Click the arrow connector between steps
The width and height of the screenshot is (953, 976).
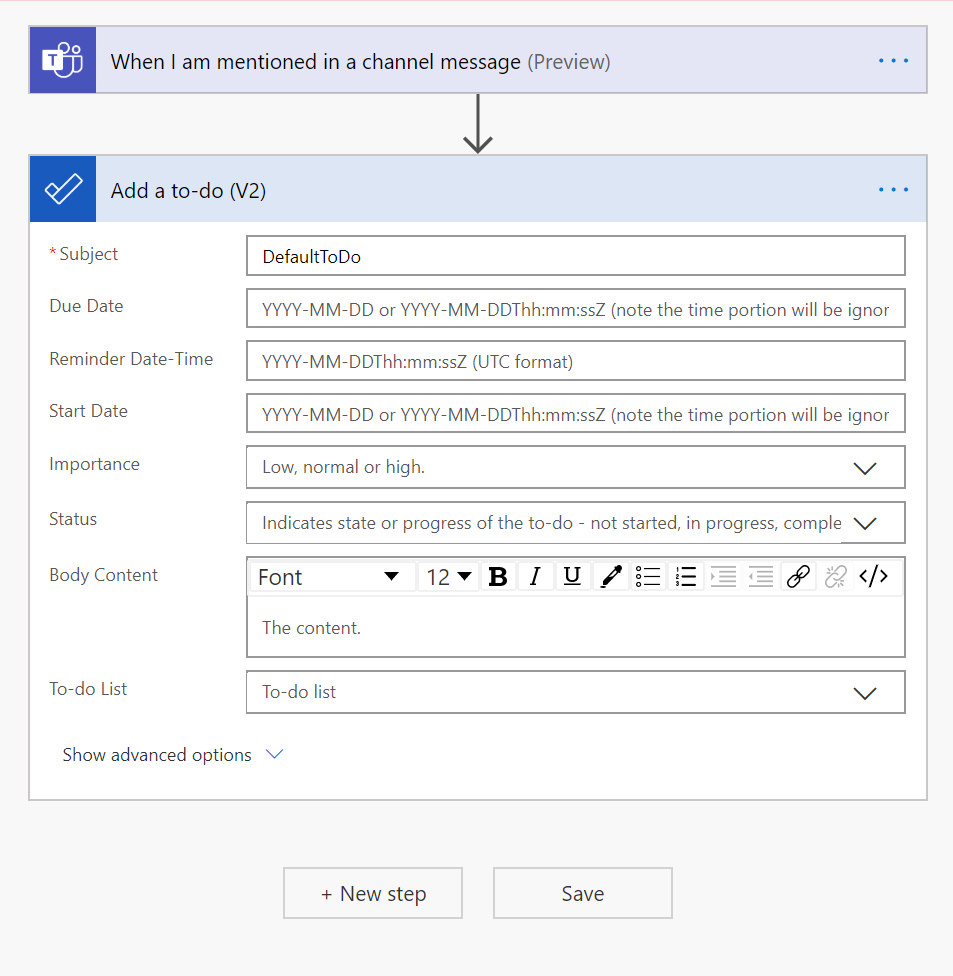pos(478,124)
